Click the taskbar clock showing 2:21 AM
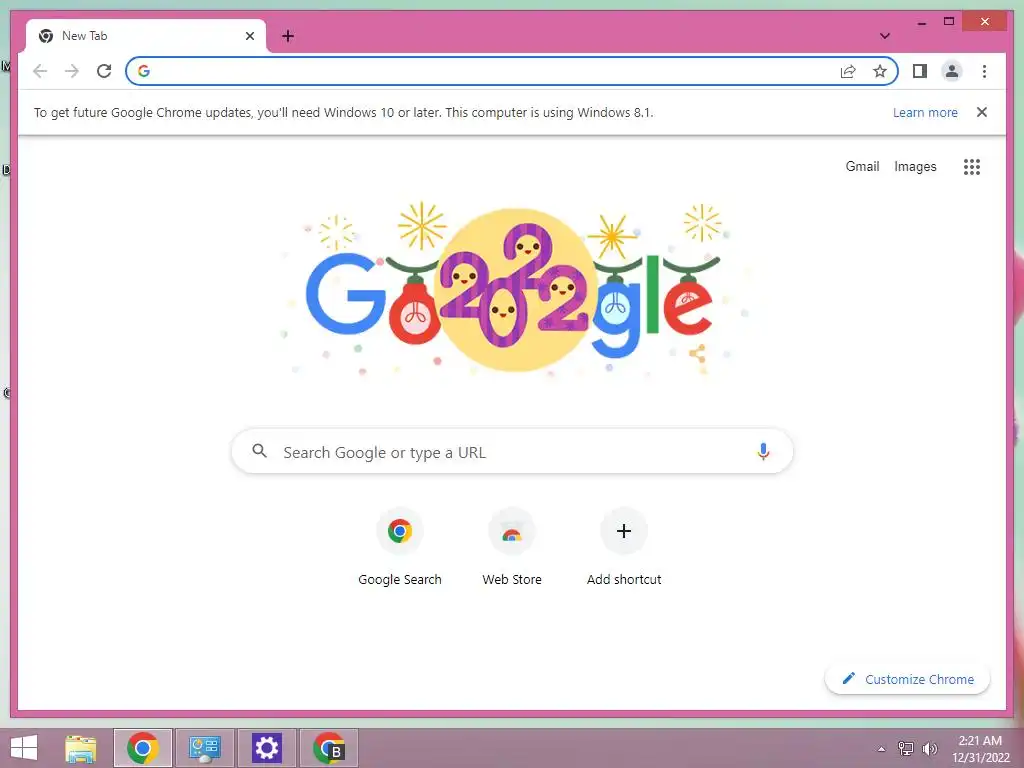The image size is (1024, 768). pos(980,749)
